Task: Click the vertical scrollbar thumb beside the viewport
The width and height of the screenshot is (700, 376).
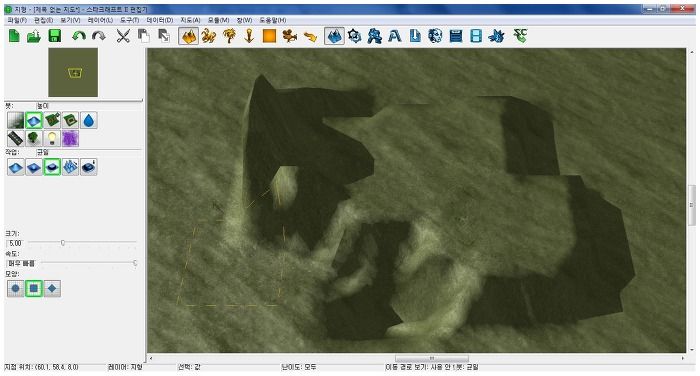Action: pyautogui.click(x=692, y=206)
